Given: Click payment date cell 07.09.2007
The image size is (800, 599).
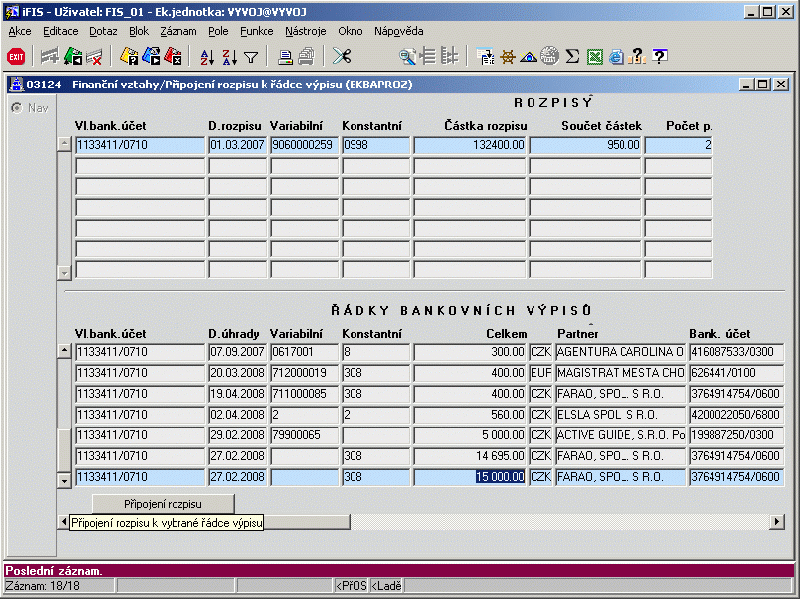Looking at the screenshot, I should point(238,352).
